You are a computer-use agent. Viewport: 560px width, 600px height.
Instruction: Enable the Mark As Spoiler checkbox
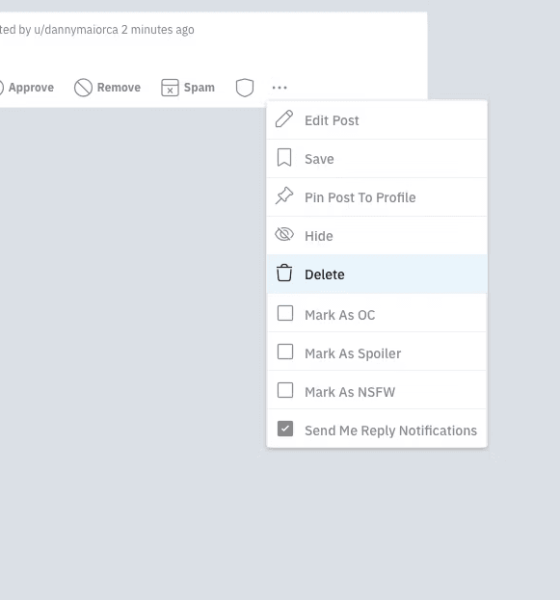(x=285, y=352)
